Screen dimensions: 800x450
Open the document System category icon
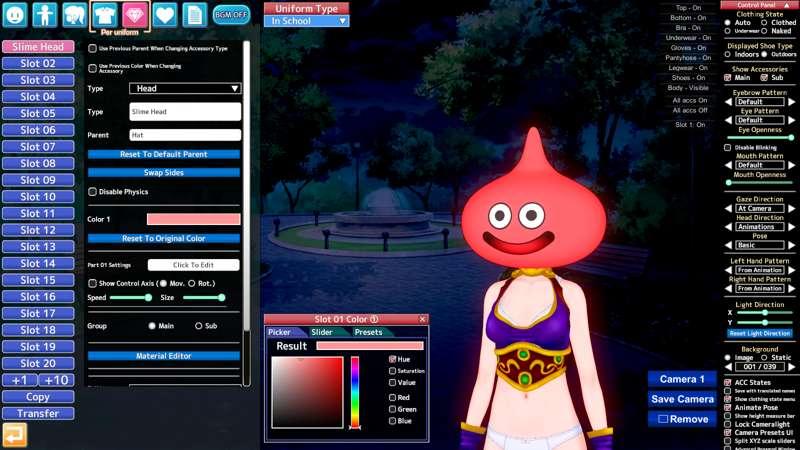point(194,15)
